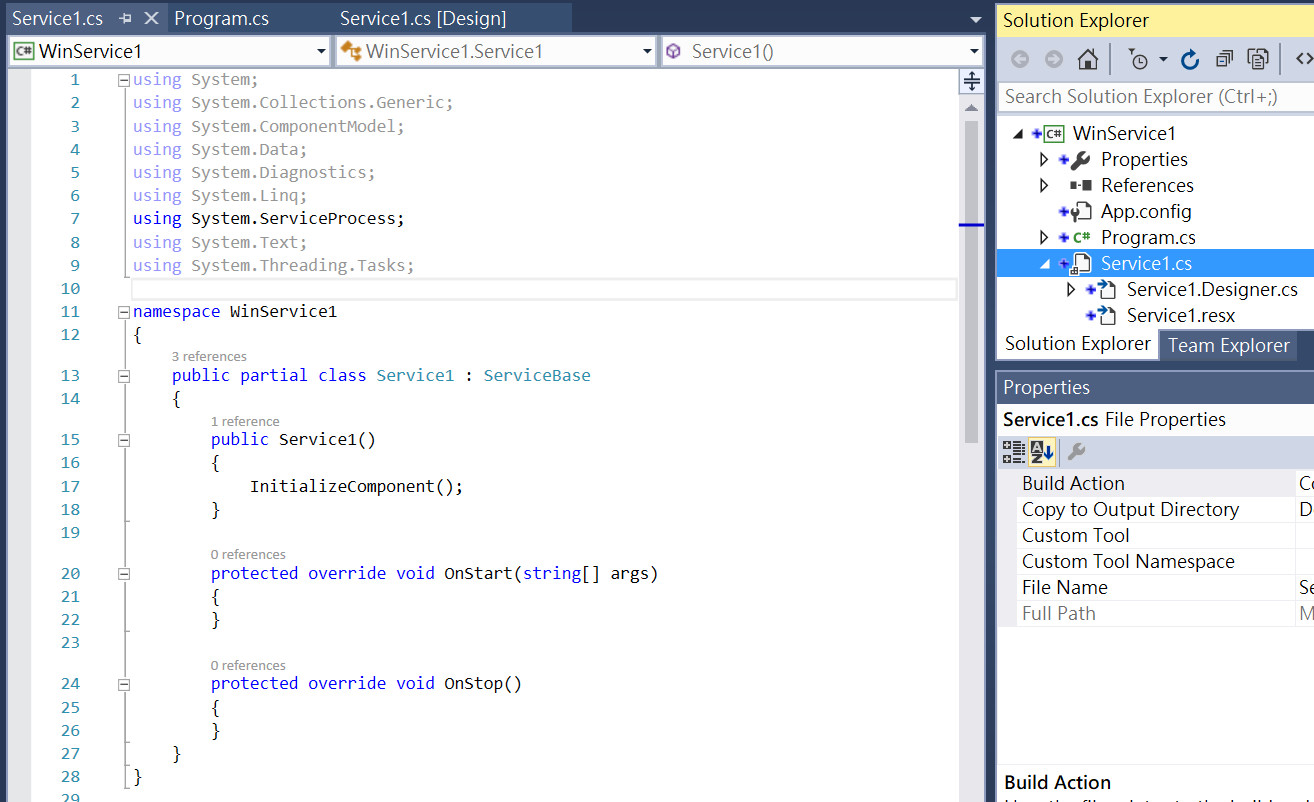Collapse the namespace WinService1 block
The image size is (1314, 802).
coord(124,312)
